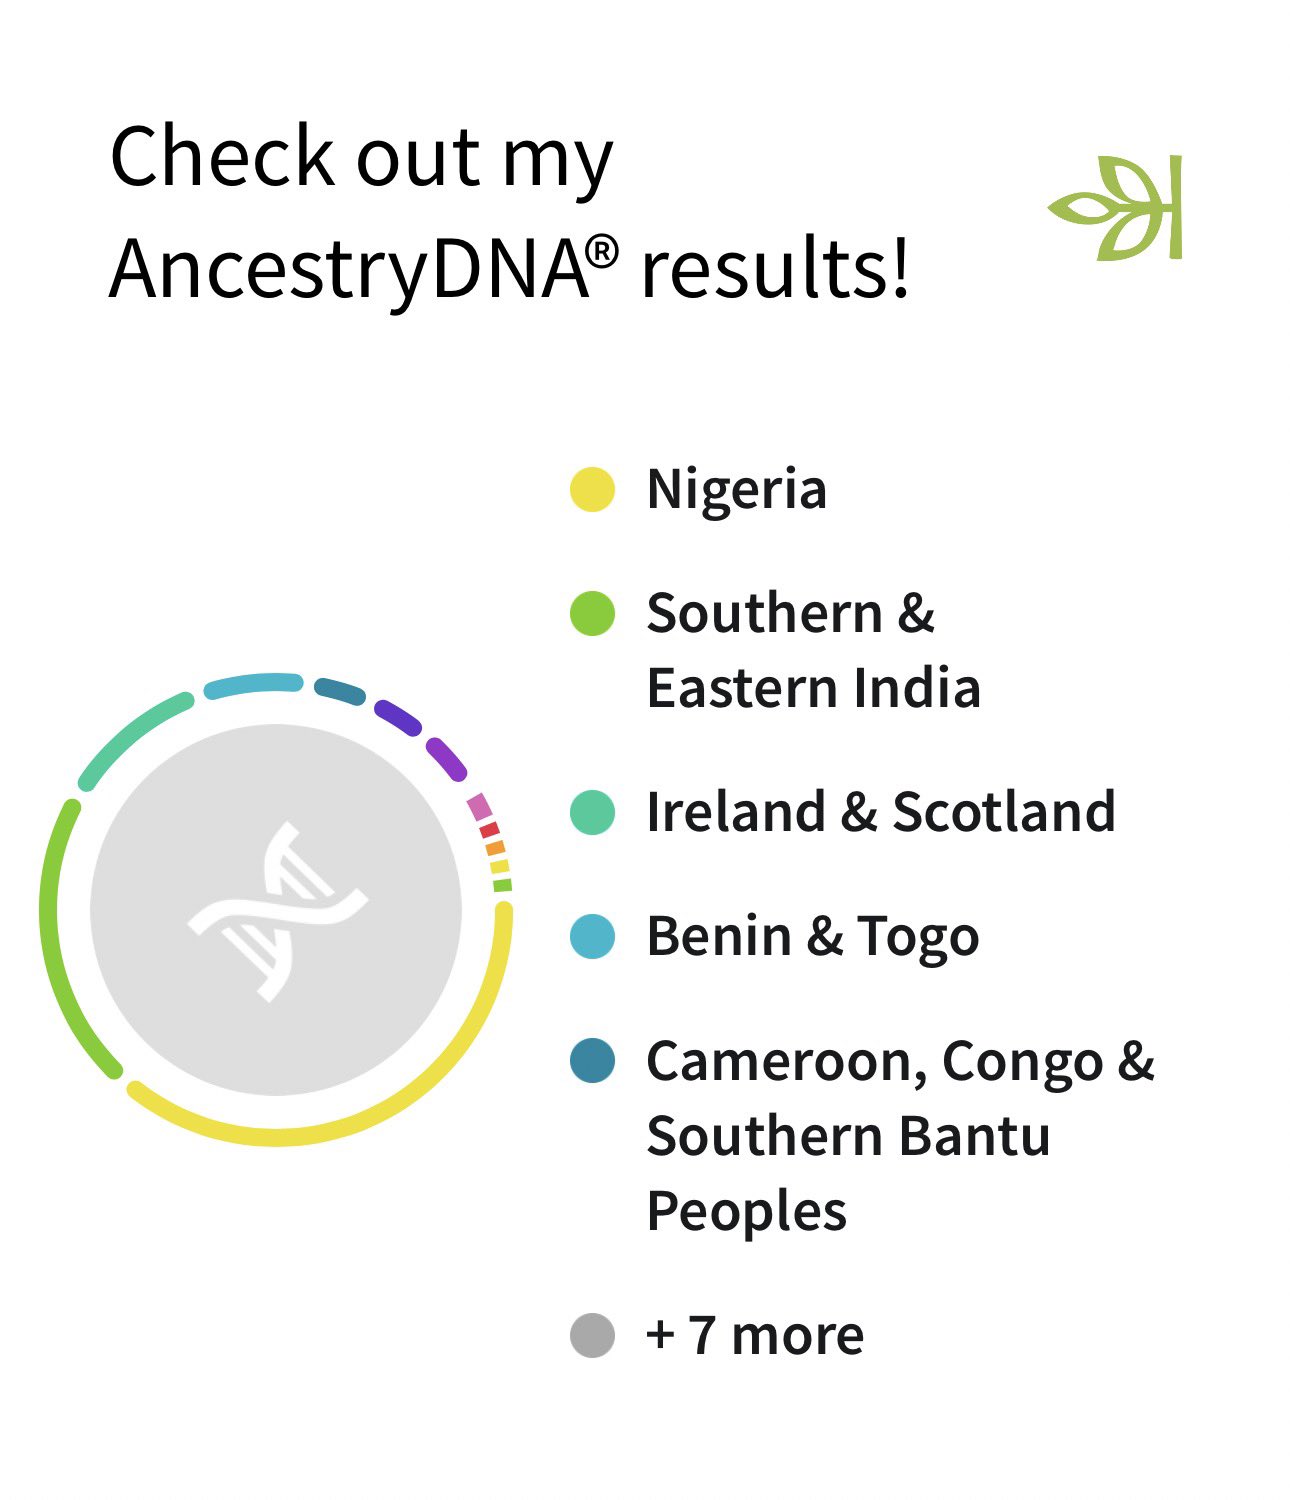Select the Nigeria region label

pos(736,490)
